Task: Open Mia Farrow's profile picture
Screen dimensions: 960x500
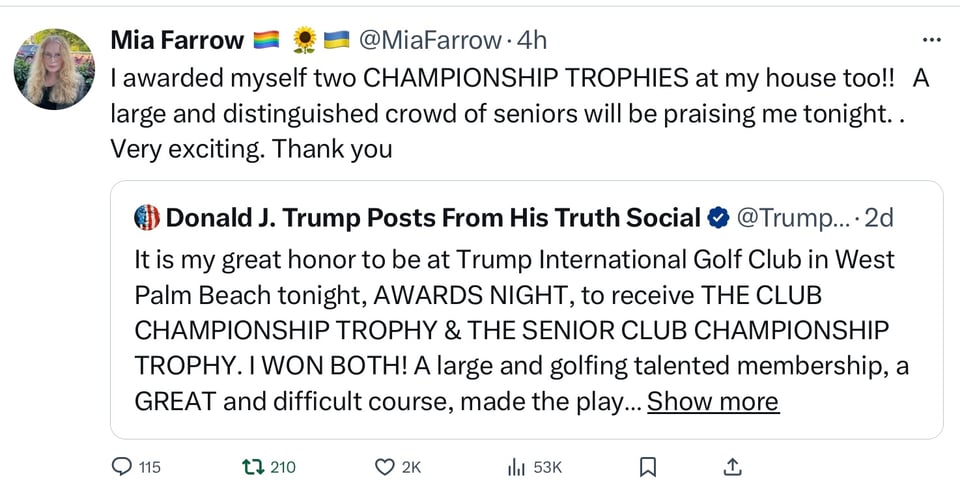Action: (x=54, y=69)
